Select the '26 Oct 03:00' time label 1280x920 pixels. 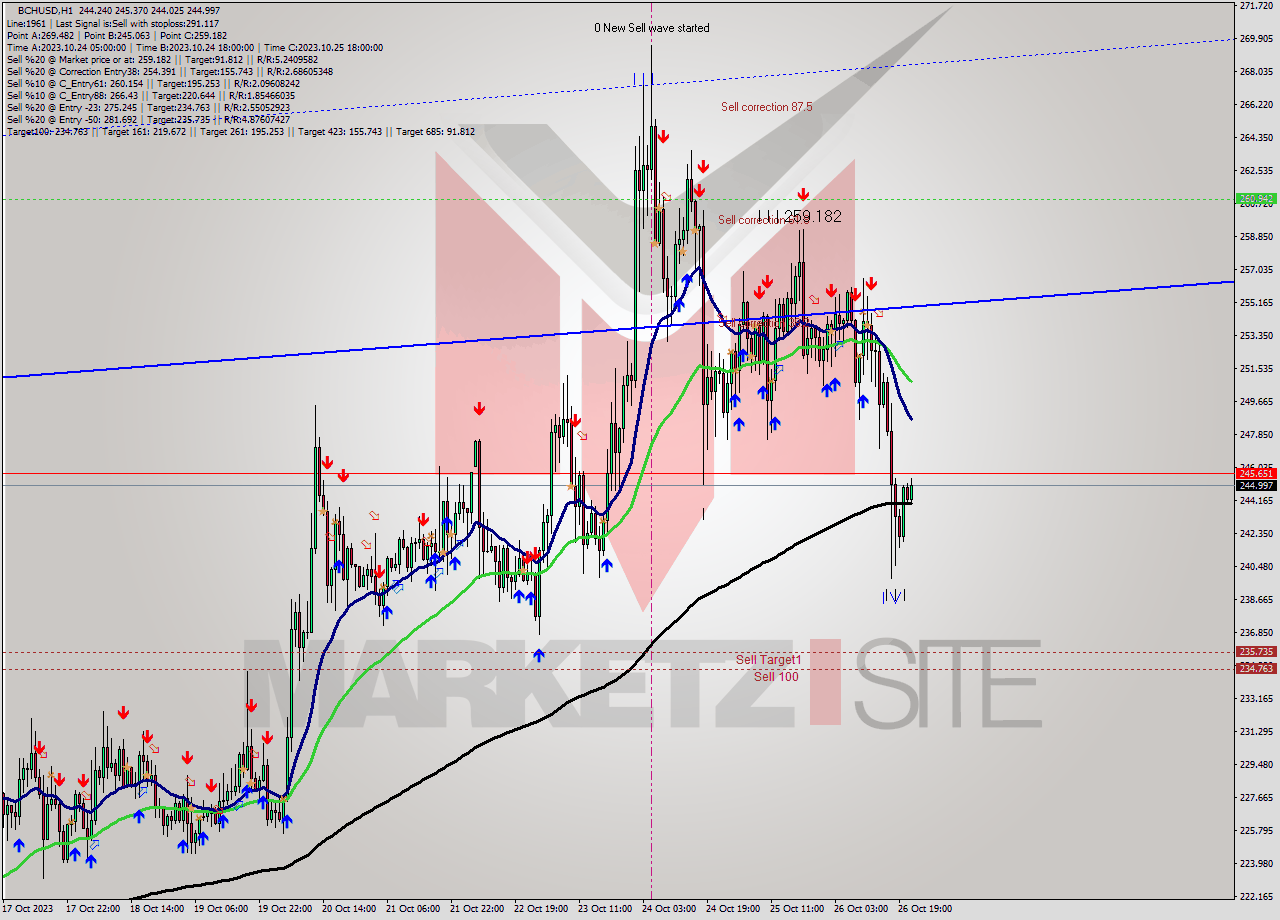click(x=860, y=909)
